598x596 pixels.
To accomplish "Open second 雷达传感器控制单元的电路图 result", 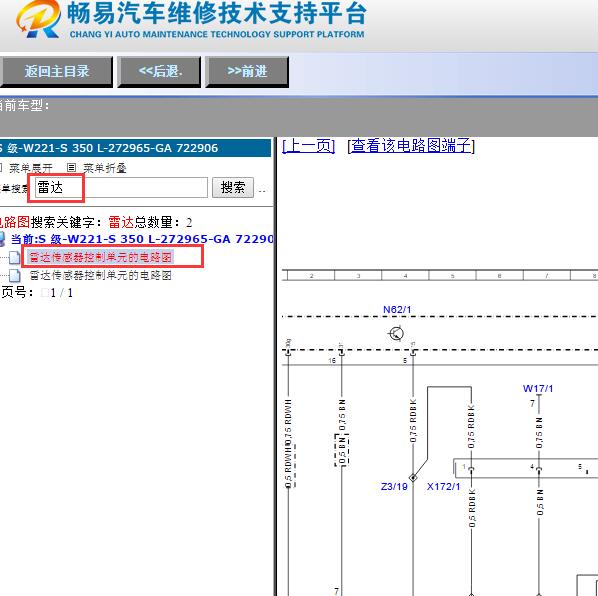I will [x=101, y=275].
